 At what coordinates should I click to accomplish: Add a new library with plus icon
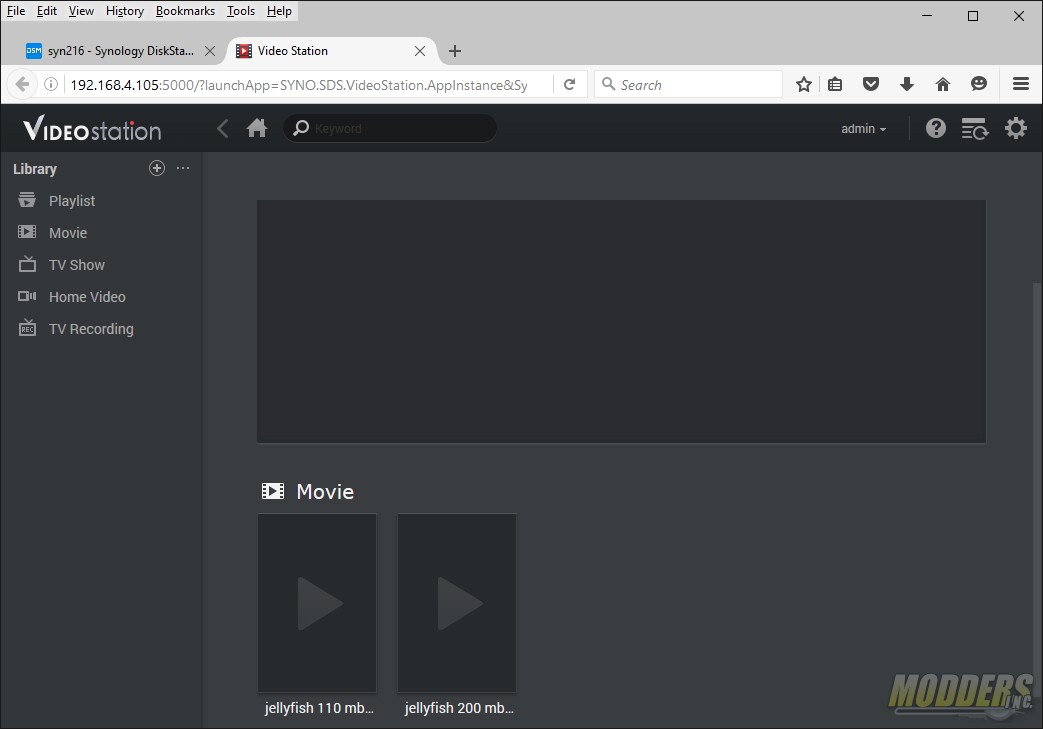157,168
